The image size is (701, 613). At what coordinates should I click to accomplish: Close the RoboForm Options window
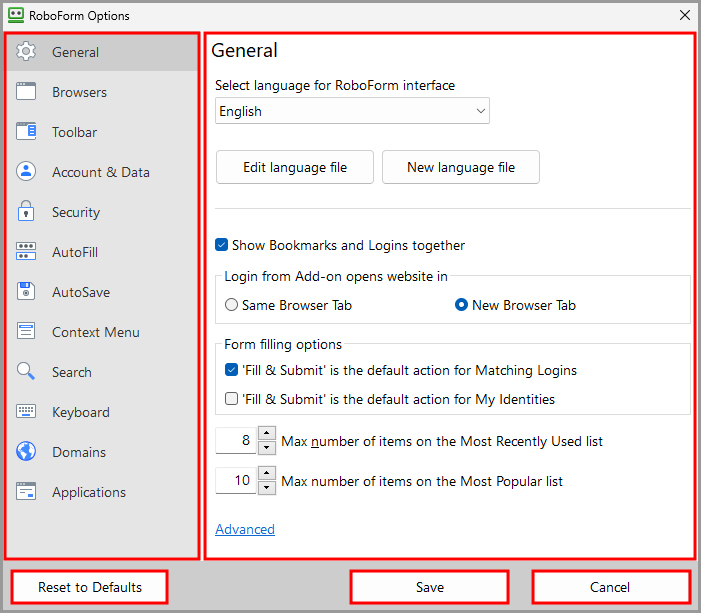(684, 15)
